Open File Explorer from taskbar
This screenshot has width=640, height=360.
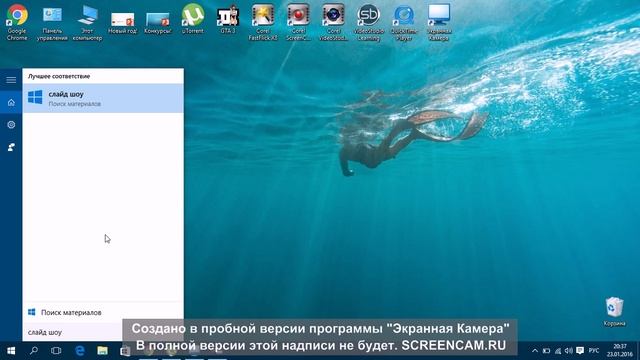(x=102, y=351)
